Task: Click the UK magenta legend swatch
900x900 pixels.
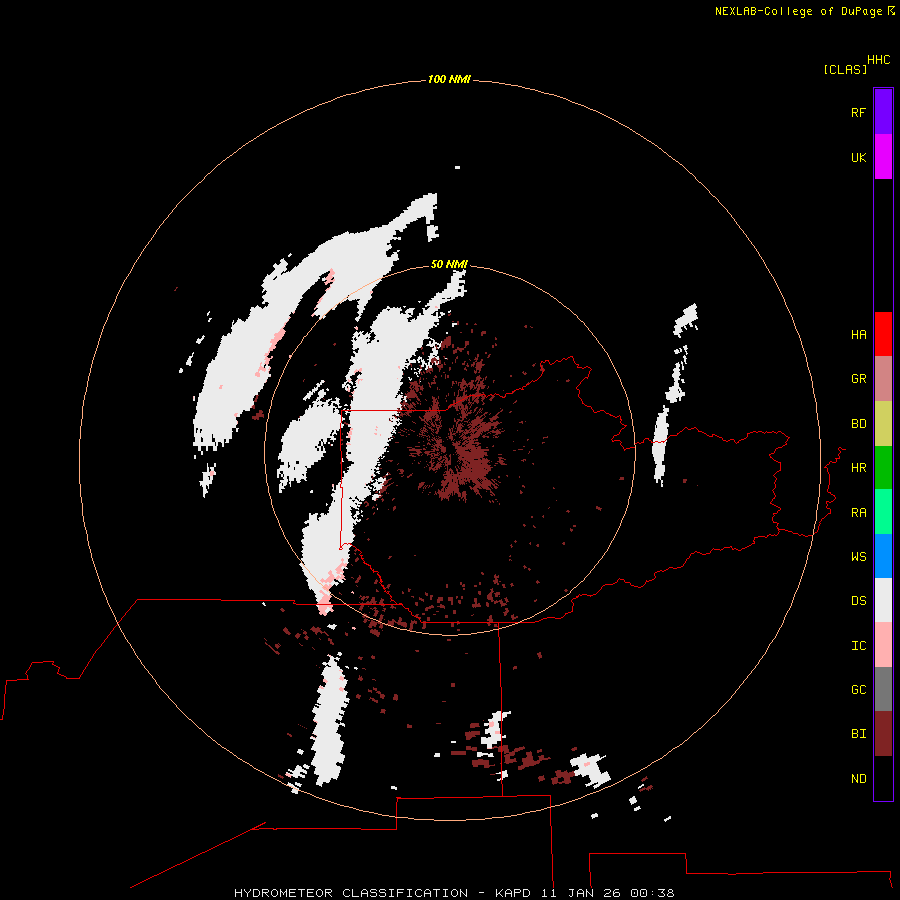Action: click(x=883, y=157)
